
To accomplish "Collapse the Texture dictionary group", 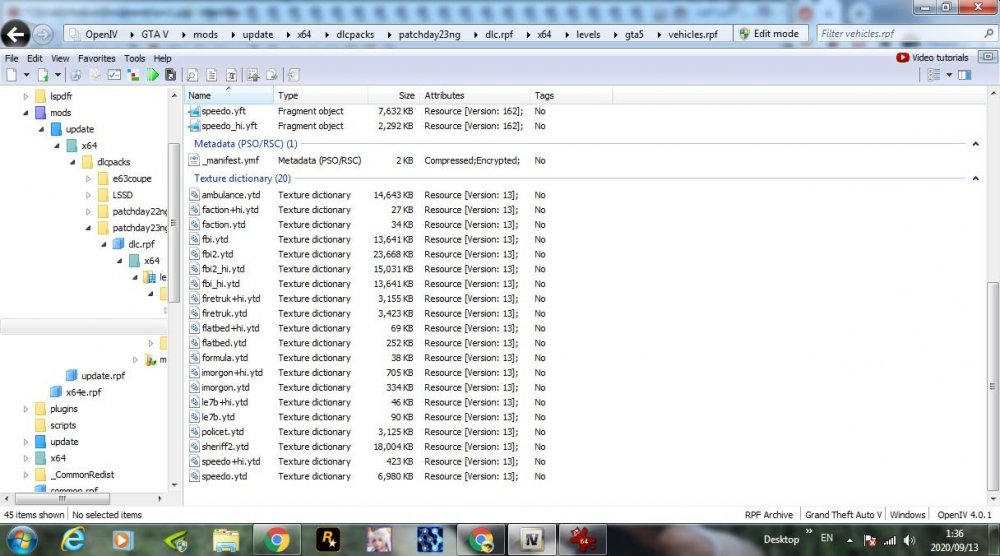I will tap(975, 179).
